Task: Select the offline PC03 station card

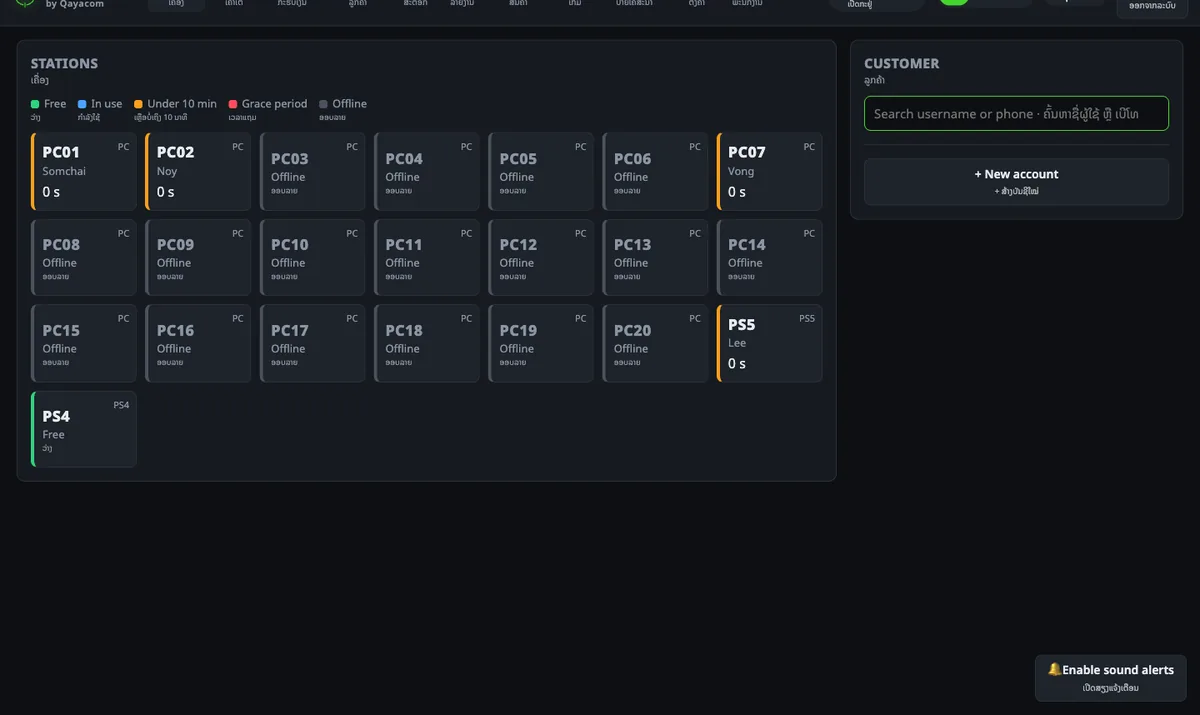Action: tap(313, 172)
